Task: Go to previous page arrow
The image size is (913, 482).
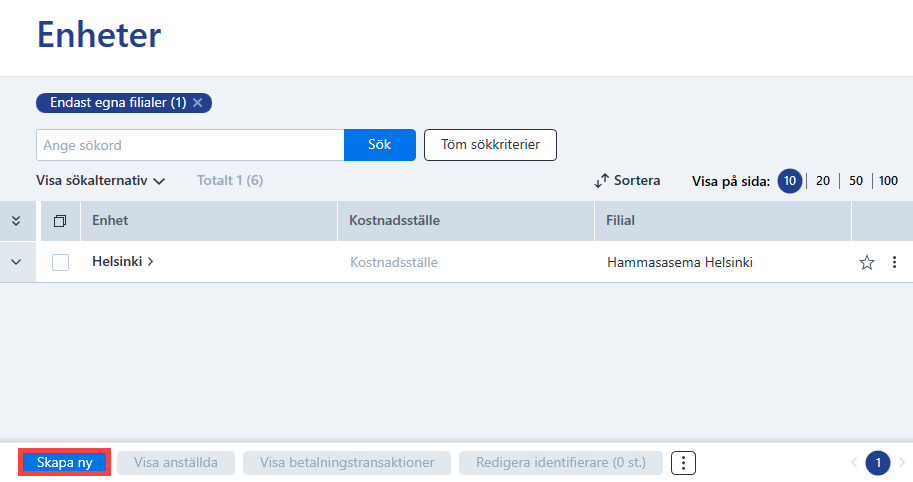Action: [x=854, y=463]
